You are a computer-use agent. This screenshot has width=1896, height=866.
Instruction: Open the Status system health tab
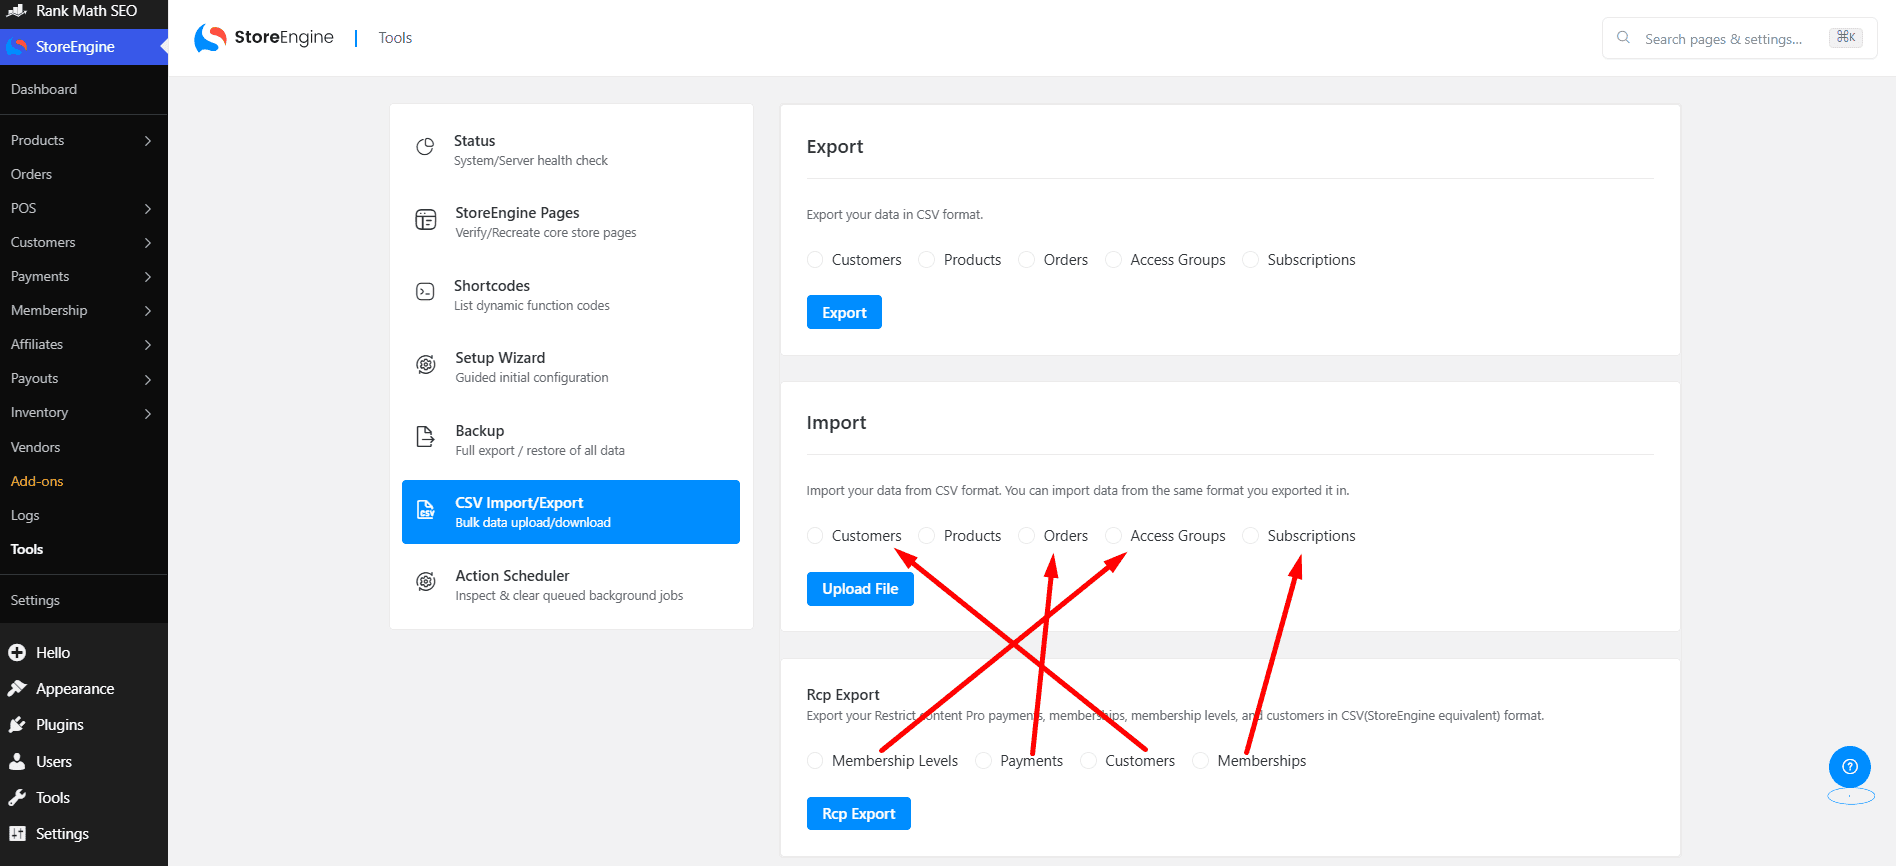pos(571,150)
